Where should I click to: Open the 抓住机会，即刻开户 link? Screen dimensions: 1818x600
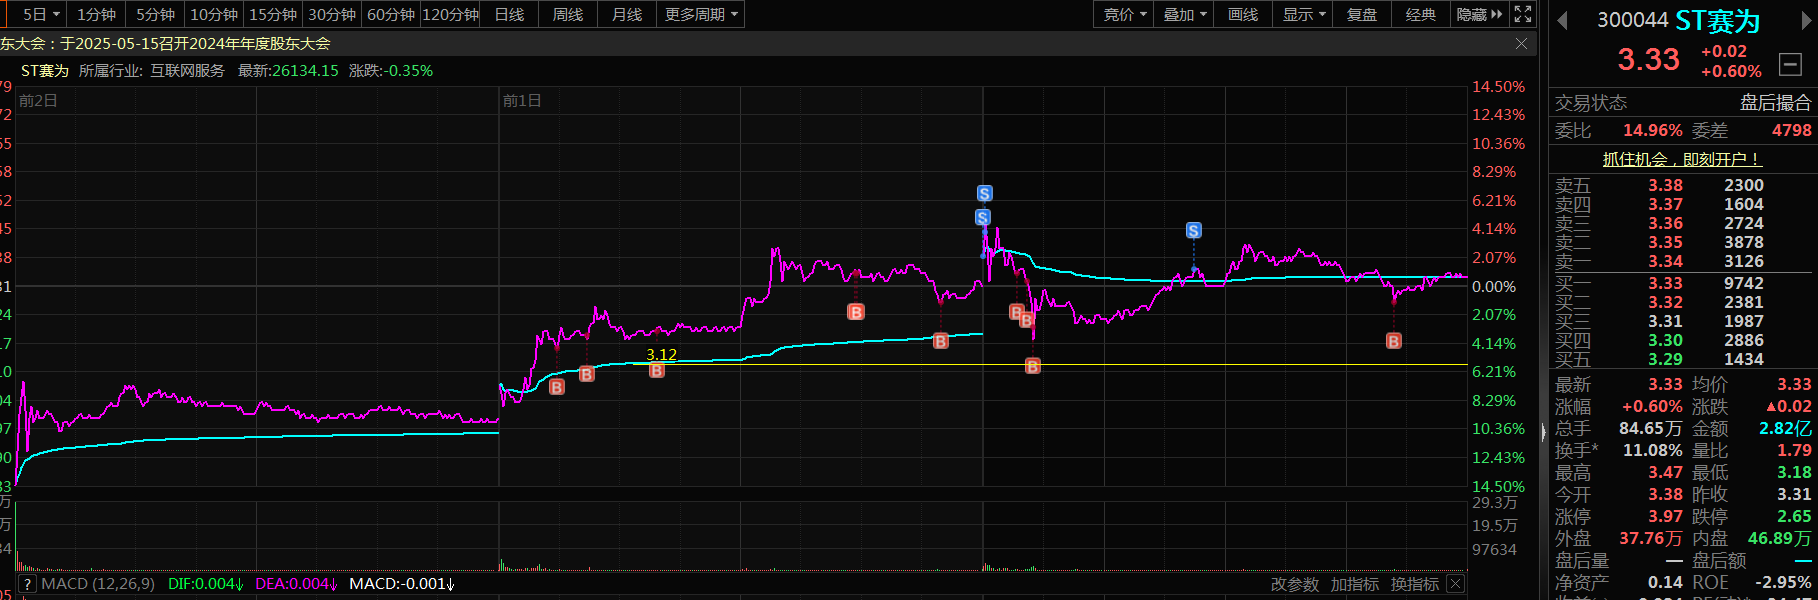coord(1682,159)
